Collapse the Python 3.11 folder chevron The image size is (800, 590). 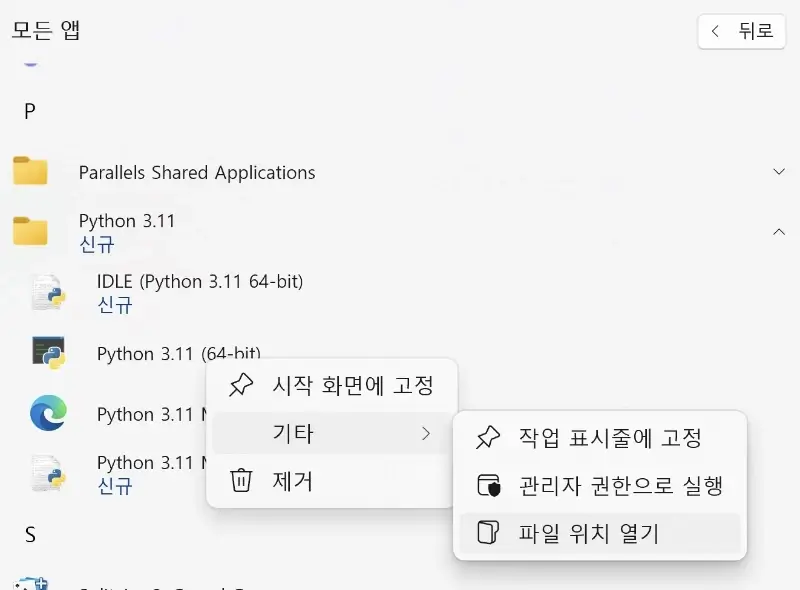point(779,231)
